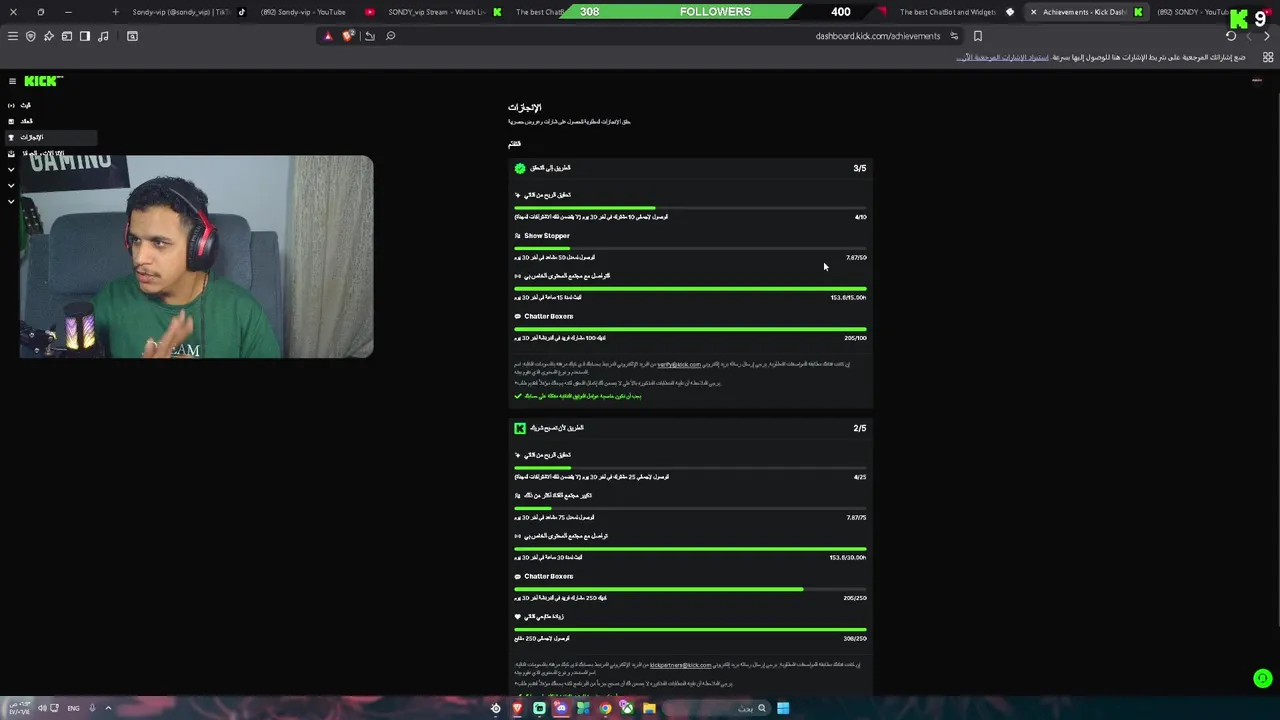Click the KICK logo
Viewport: 1280px width, 720px height.
43,81
